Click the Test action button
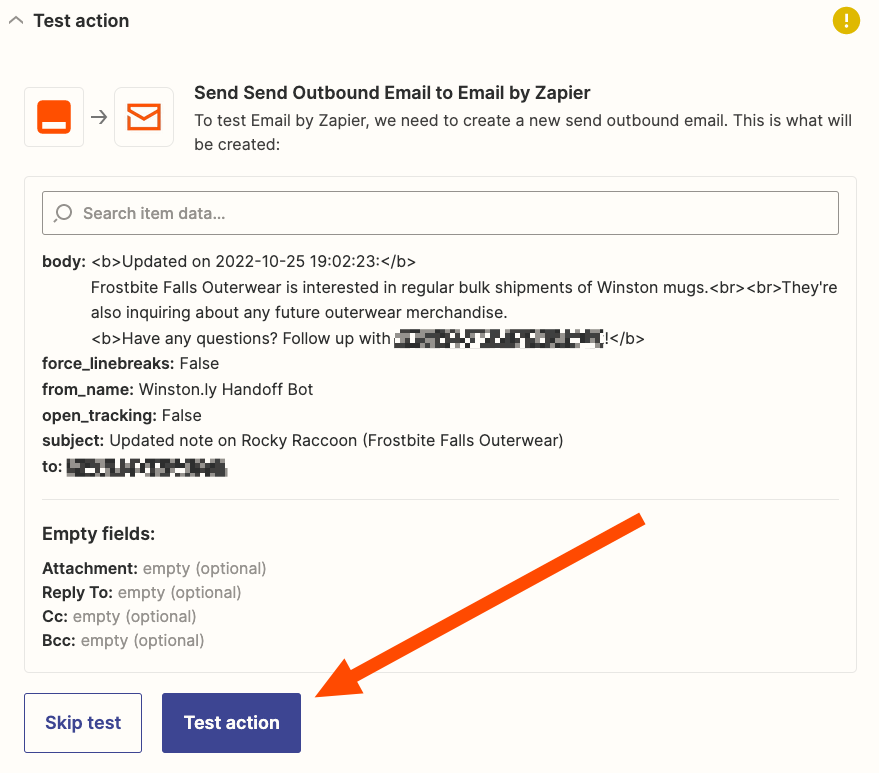The height and width of the screenshot is (773, 879). [232, 723]
